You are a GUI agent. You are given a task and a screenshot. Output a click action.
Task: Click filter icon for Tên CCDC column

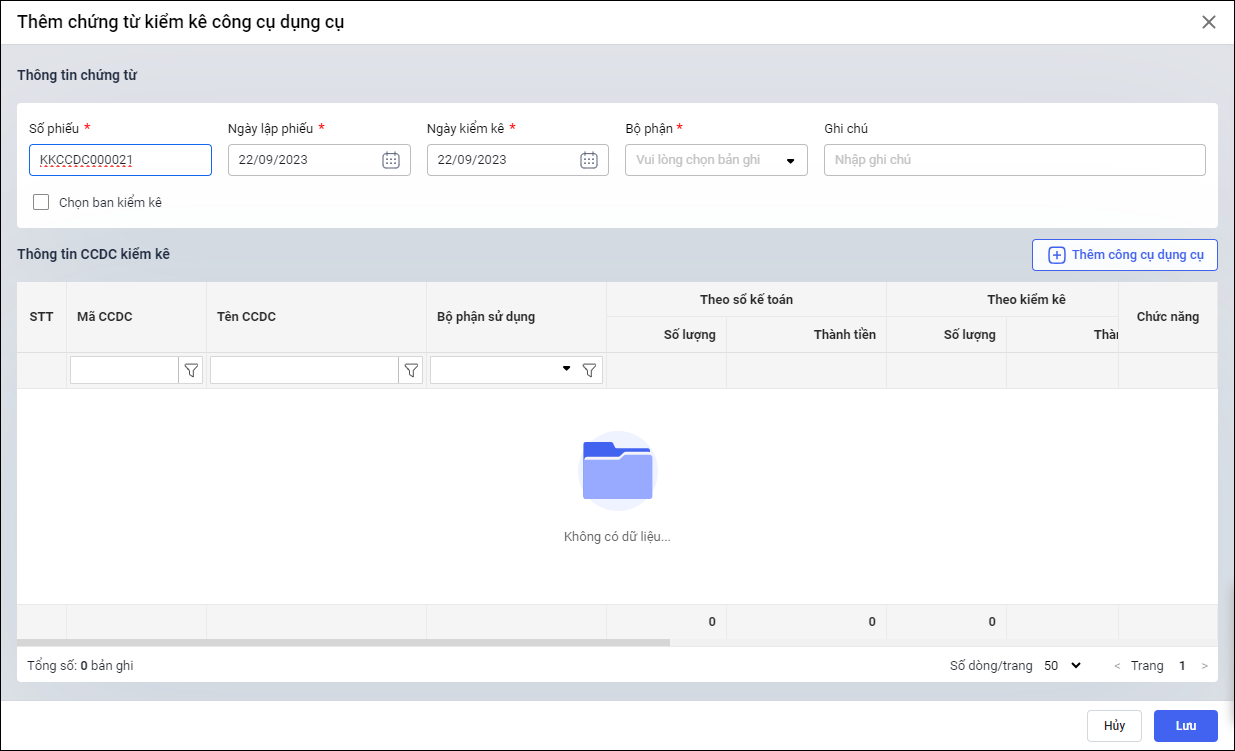(411, 370)
